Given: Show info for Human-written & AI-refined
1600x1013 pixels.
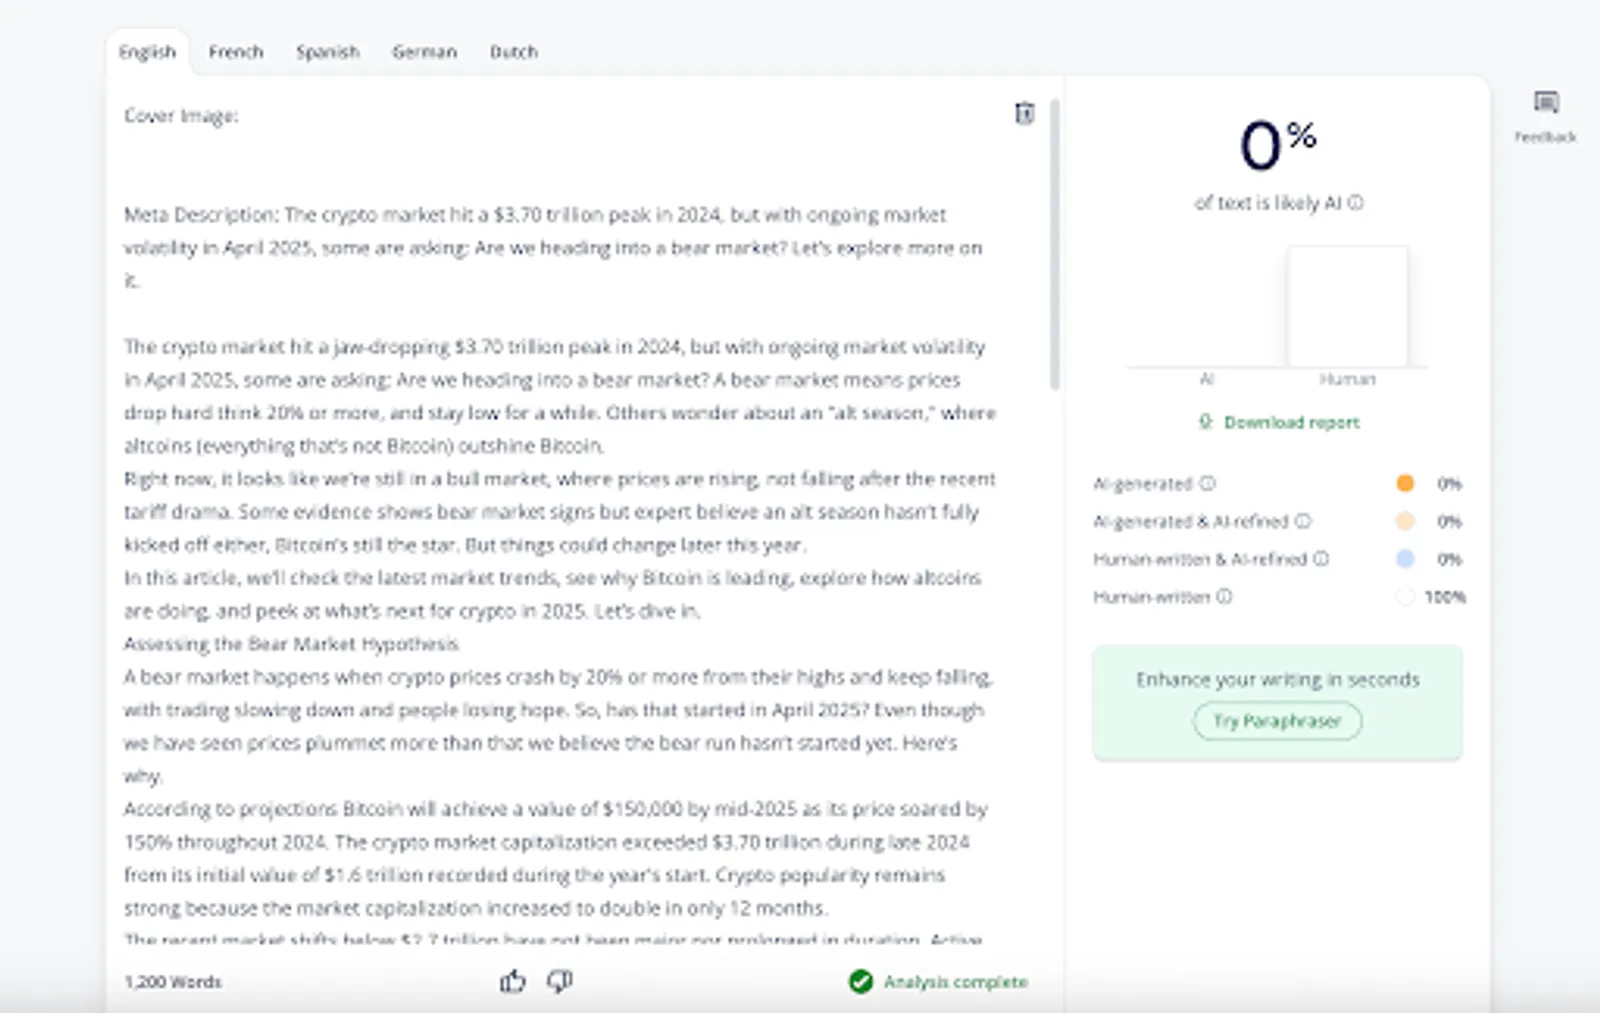Looking at the screenshot, I should pos(1321,558).
